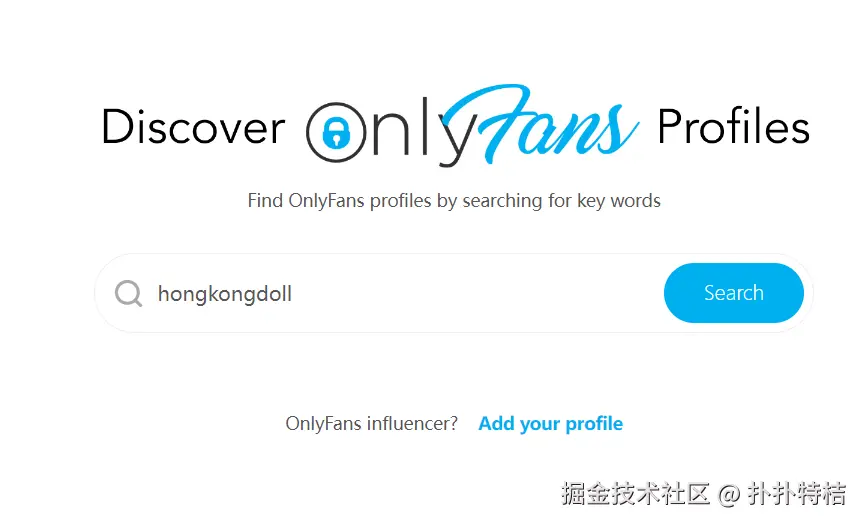The image size is (863, 524).
Task: Click the magnifying glass icon in search bar
Action: tap(128, 293)
